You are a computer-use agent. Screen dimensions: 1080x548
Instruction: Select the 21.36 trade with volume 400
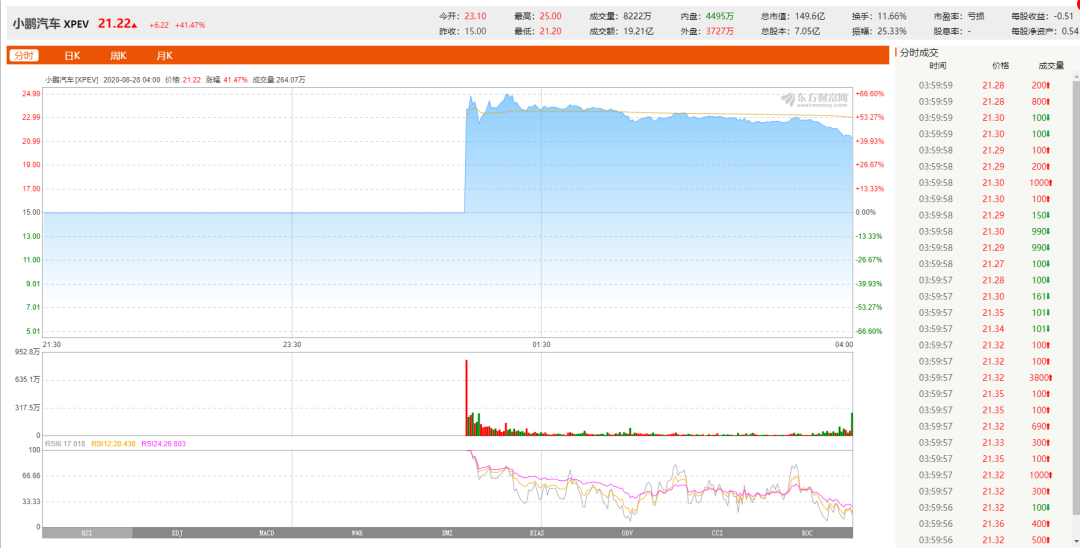(x=984, y=524)
